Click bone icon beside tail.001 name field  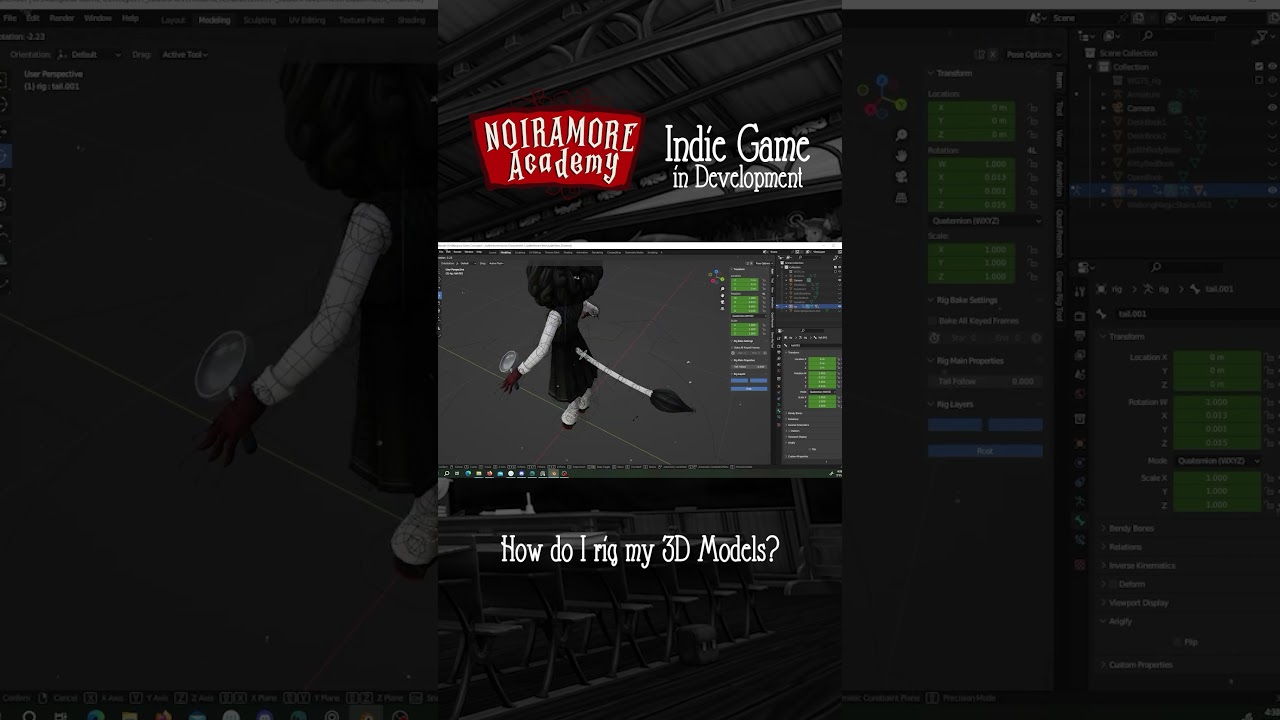[1103, 314]
